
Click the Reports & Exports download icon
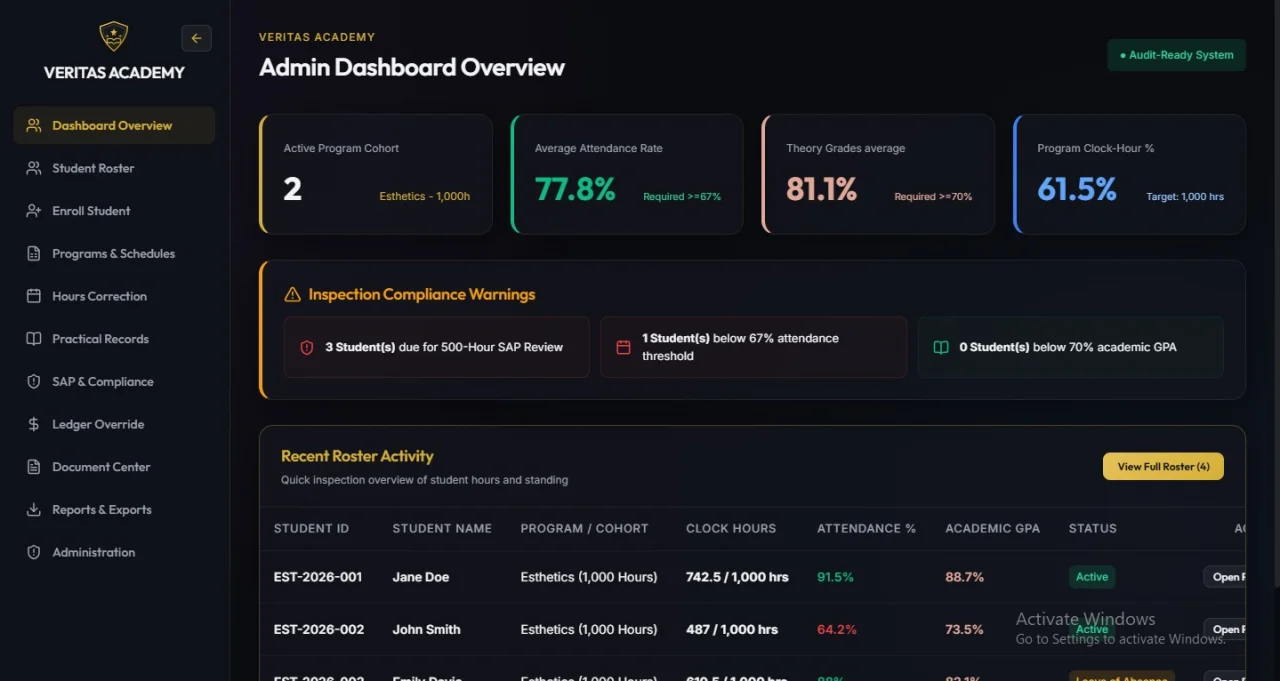pos(34,510)
